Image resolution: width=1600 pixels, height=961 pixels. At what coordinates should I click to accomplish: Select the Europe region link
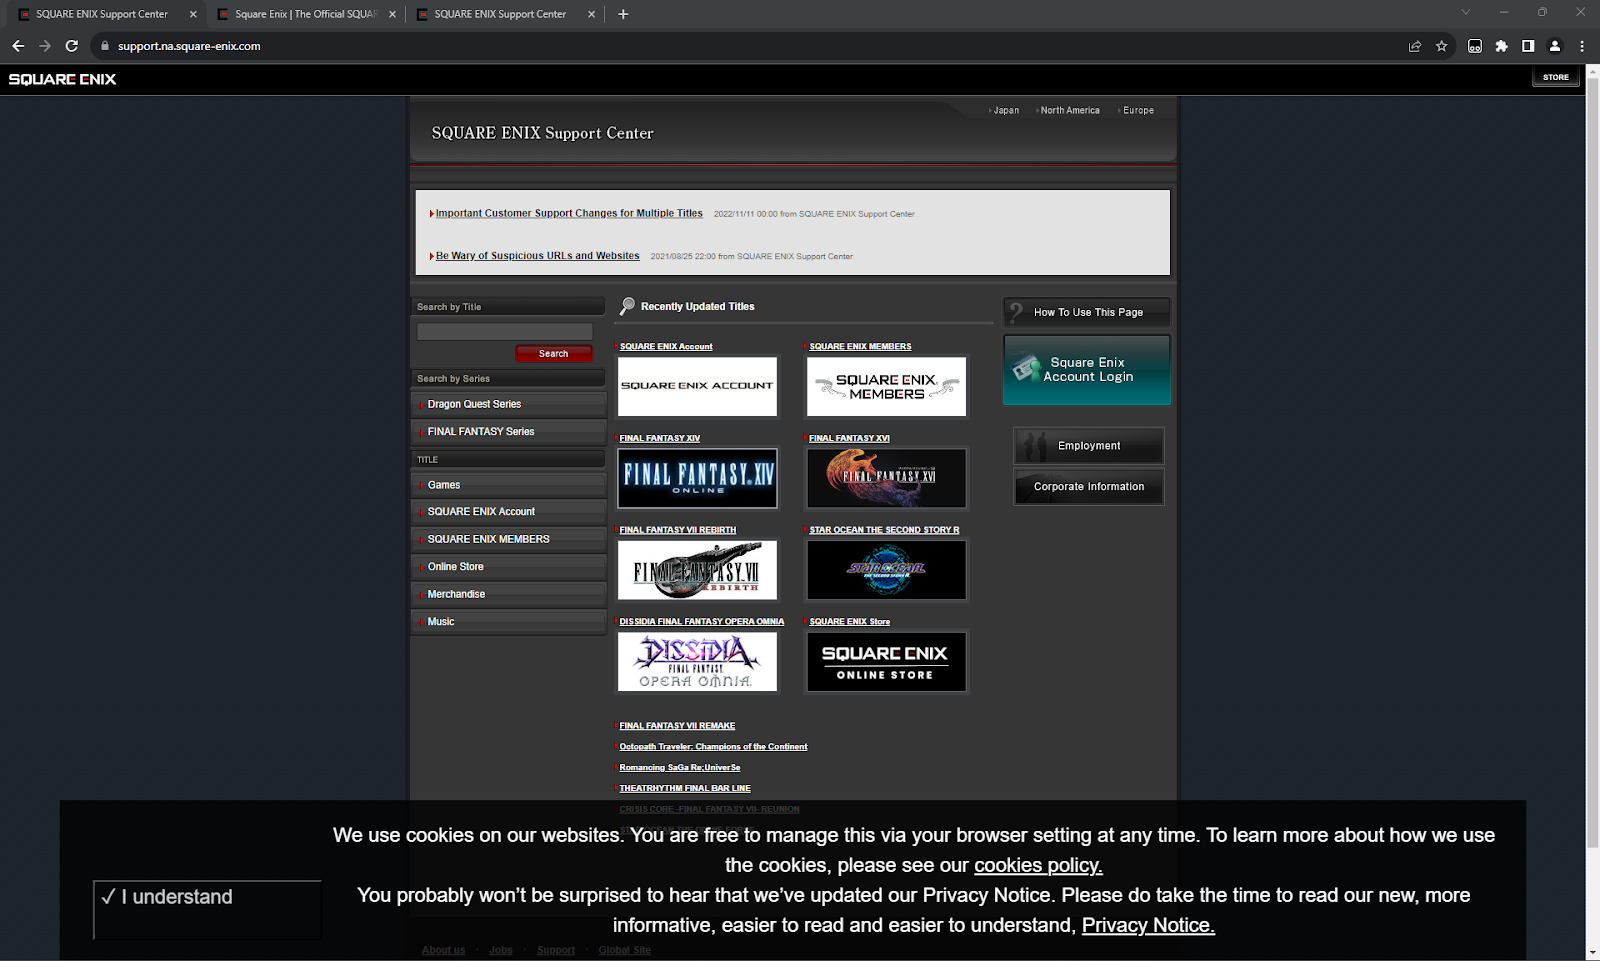point(1138,111)
